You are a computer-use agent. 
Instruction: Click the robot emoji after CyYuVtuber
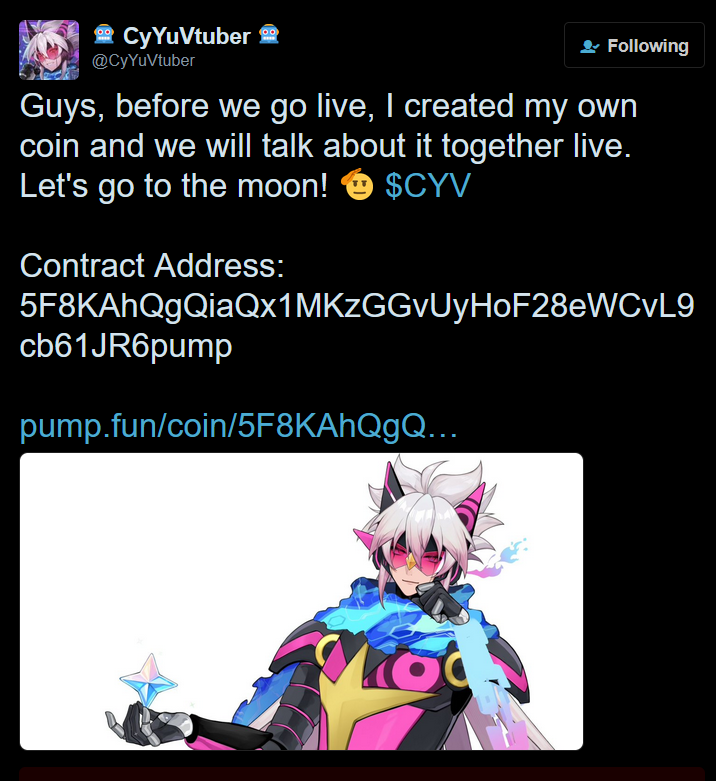coord(269,35)
